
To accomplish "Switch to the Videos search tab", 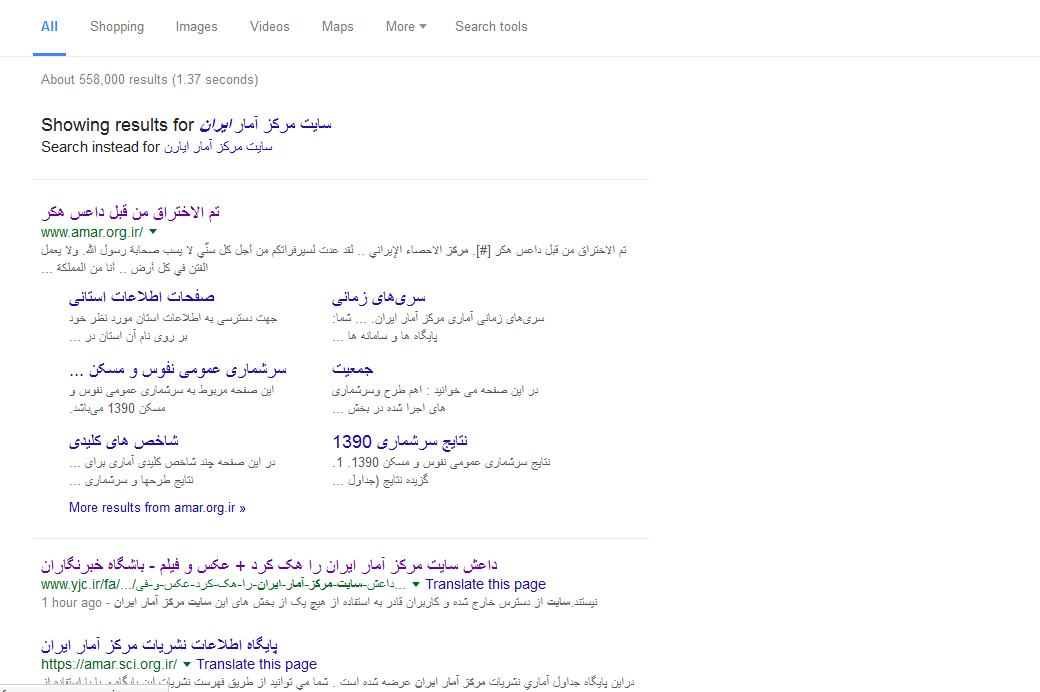I will pyautogui.click(x=269, y=27).
